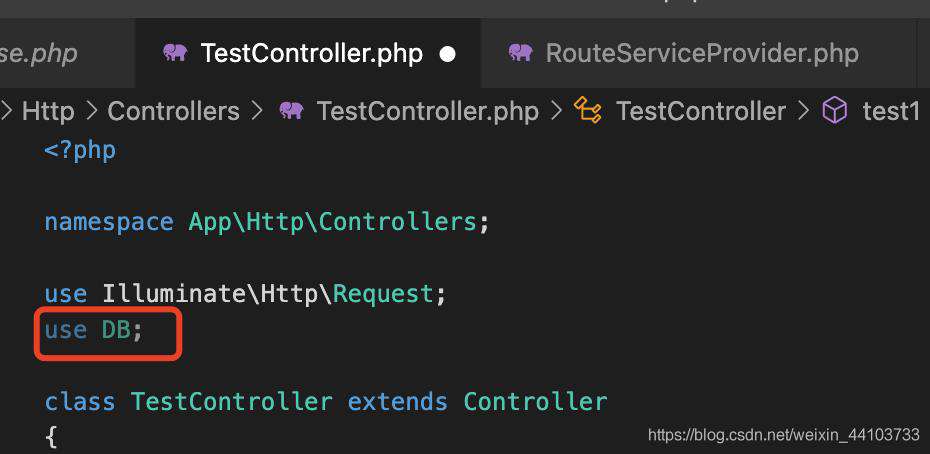Open the blog.csdn.net watermark link
The height and width of the screenshot is (454, 930).
coord(784,435)
